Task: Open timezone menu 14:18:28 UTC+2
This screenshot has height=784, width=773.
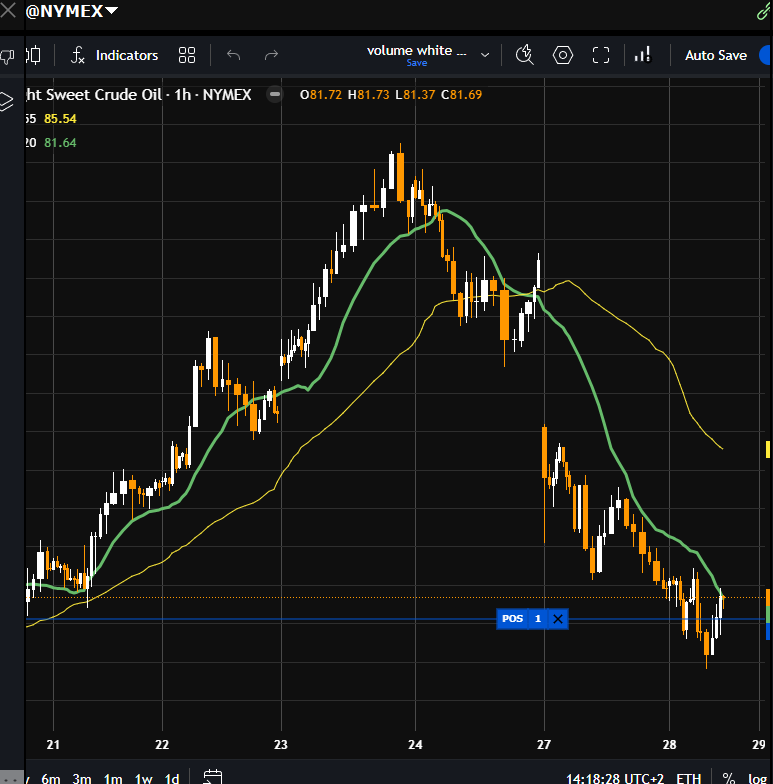Action: pyautogui.click(x=615, y=778)
